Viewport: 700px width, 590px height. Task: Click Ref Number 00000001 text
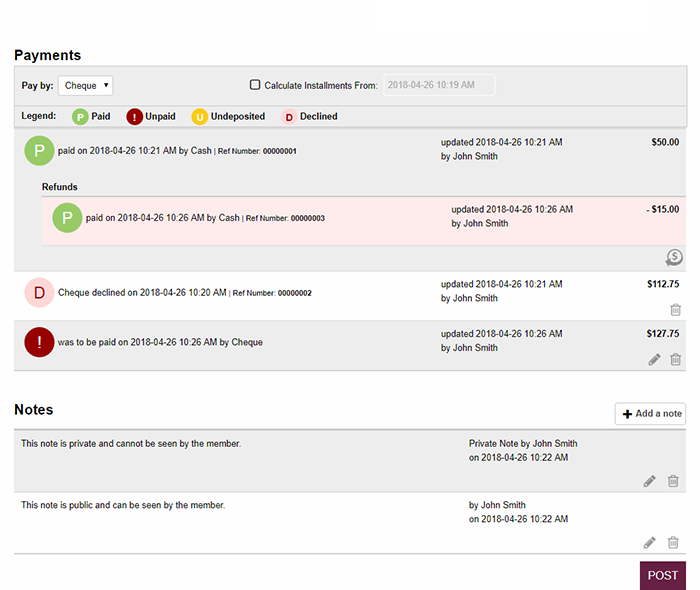pos(257,151)
